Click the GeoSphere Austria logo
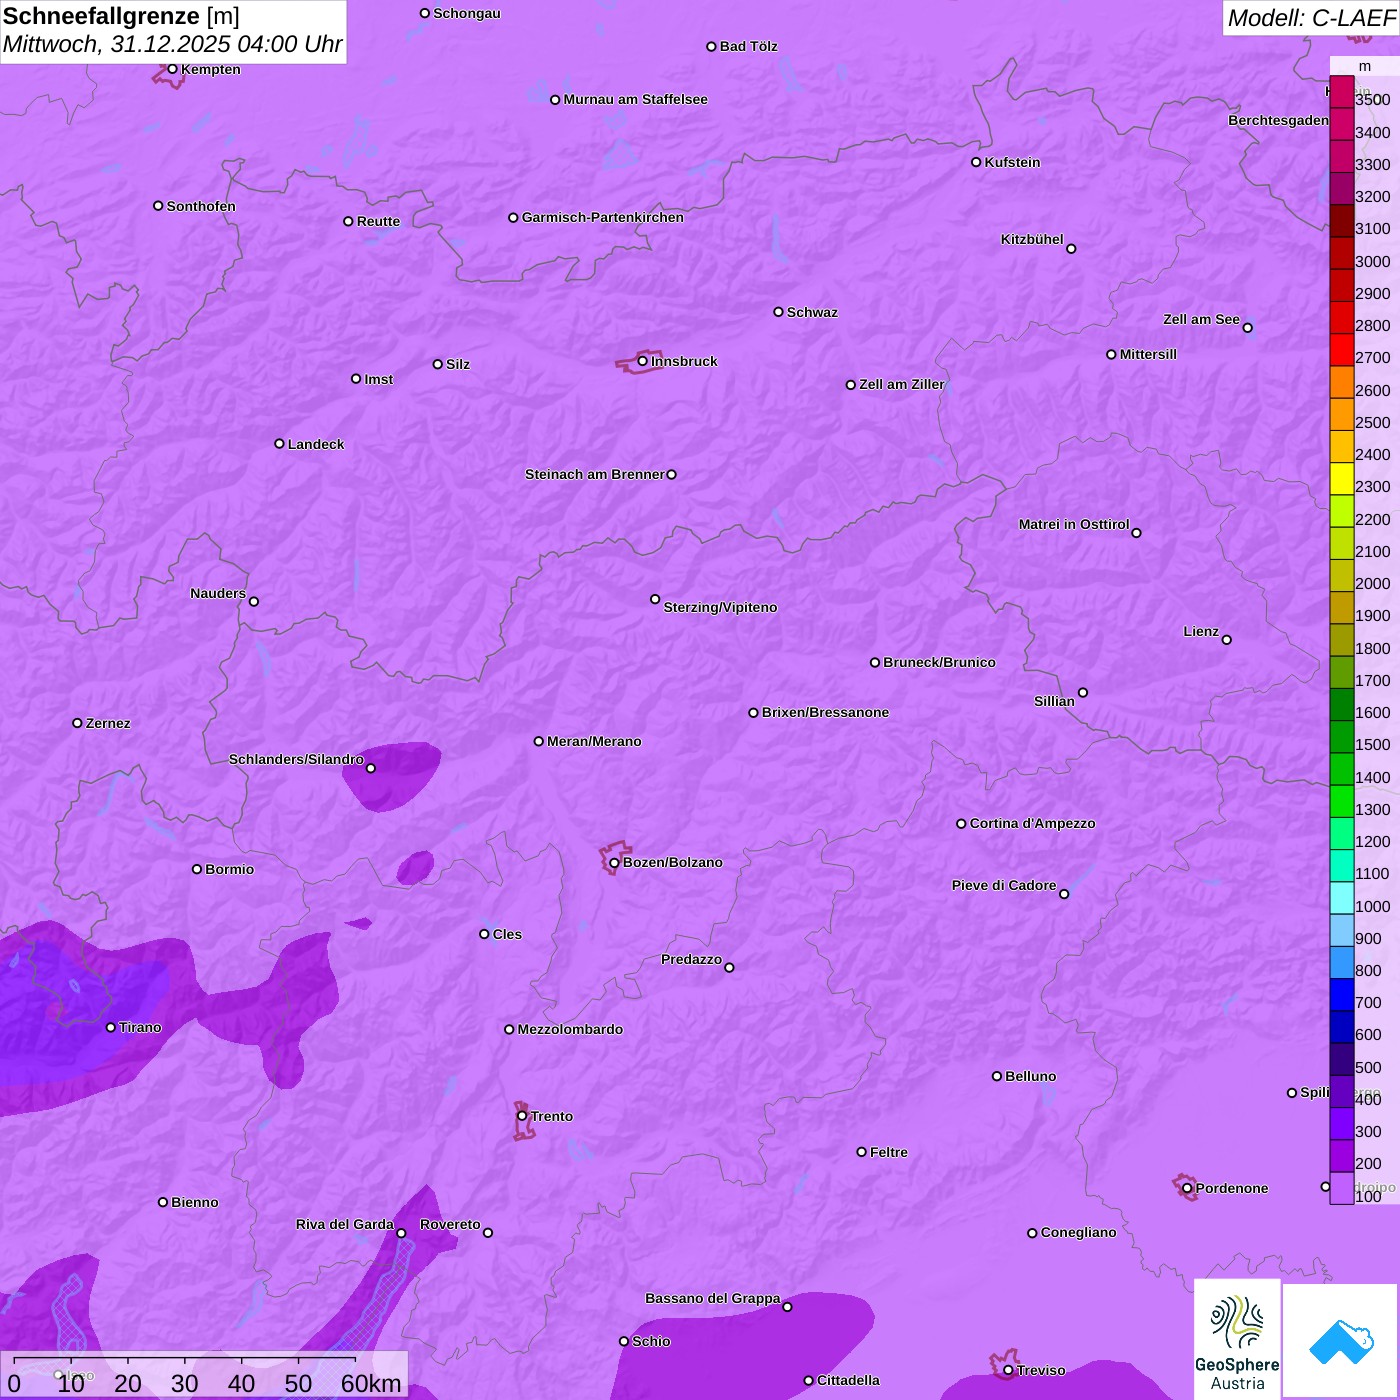The width and height of the screenshot is (1400, 1400). (x=1237, y=1338)
